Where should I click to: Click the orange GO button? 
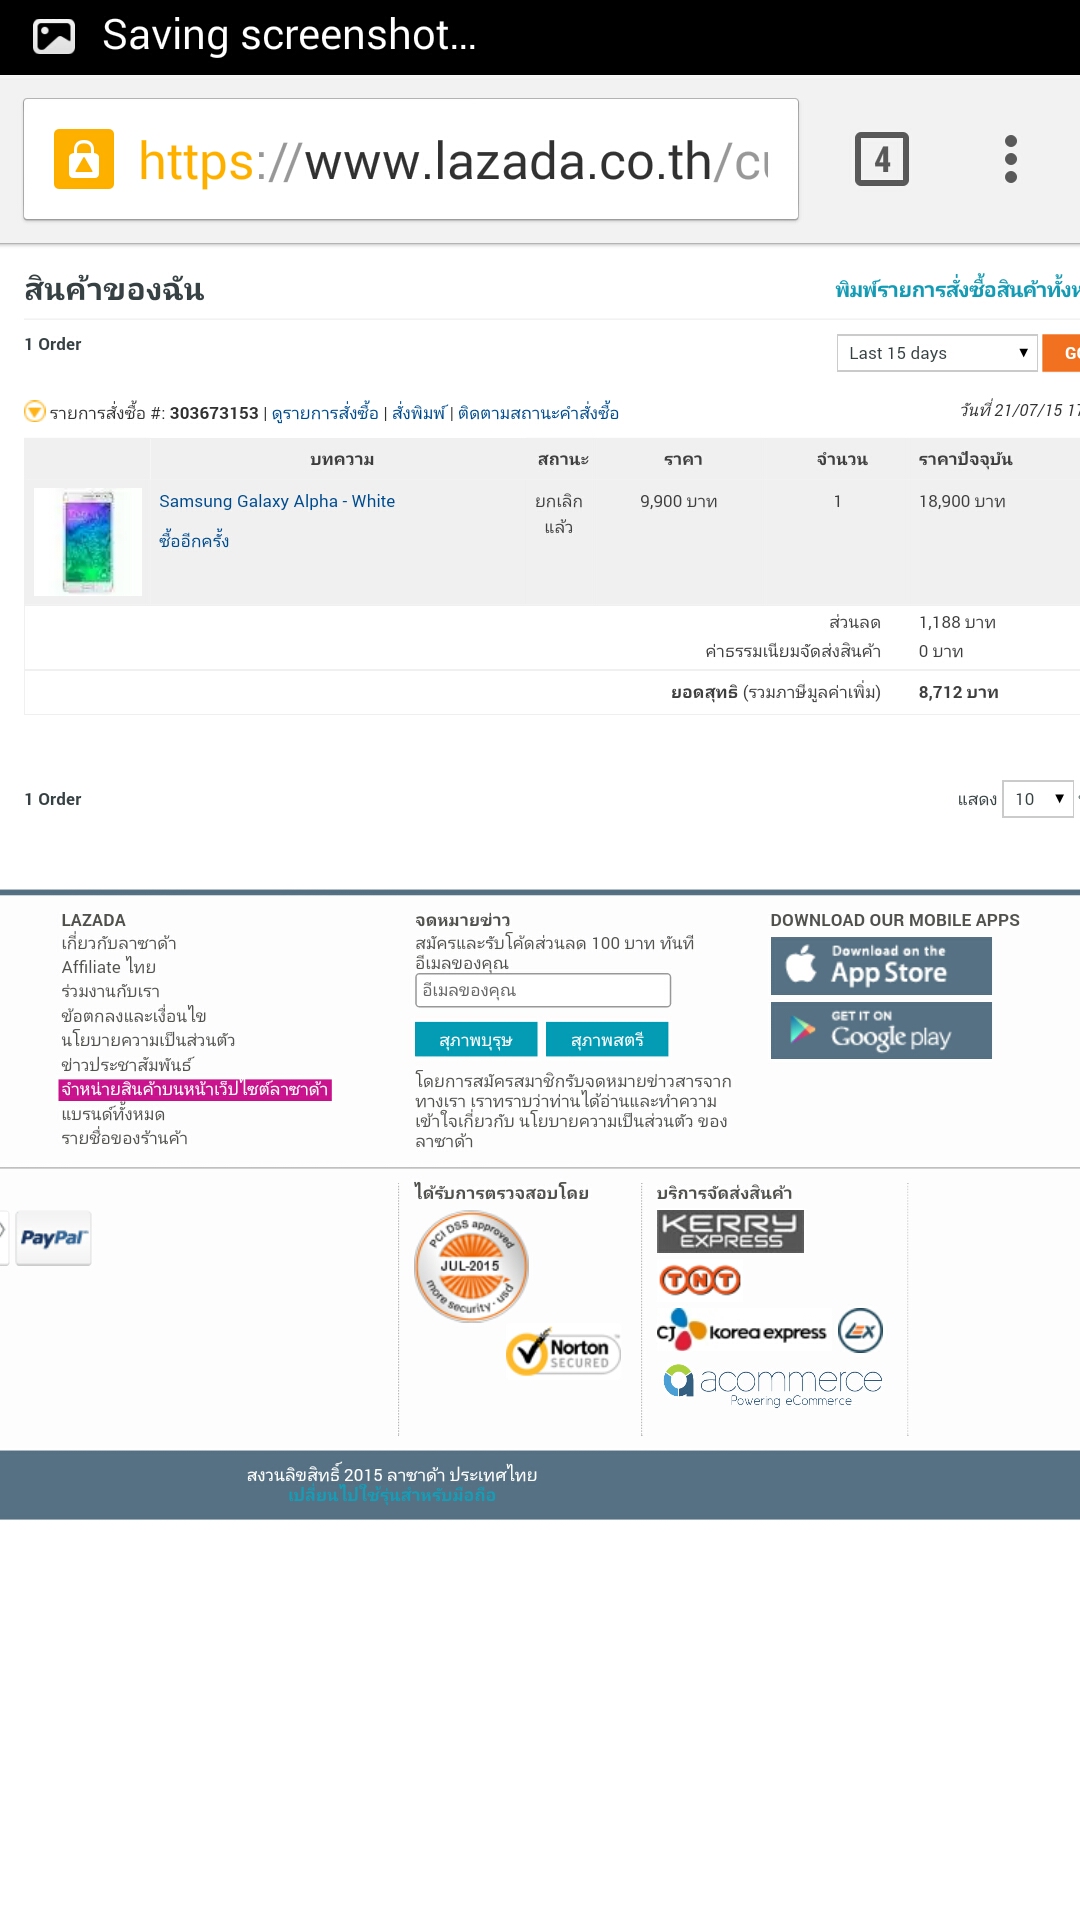[1062, 353]
